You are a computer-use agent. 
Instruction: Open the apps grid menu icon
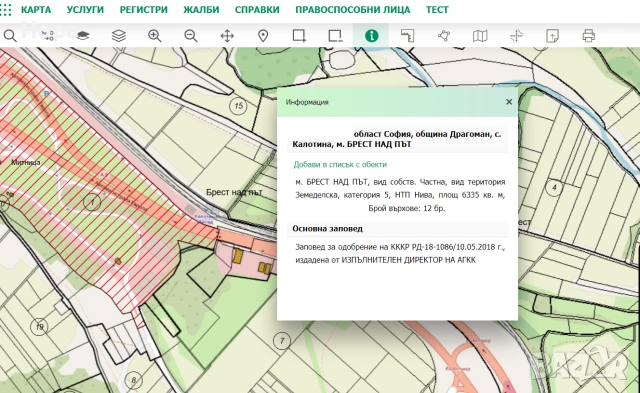(5, 10)
